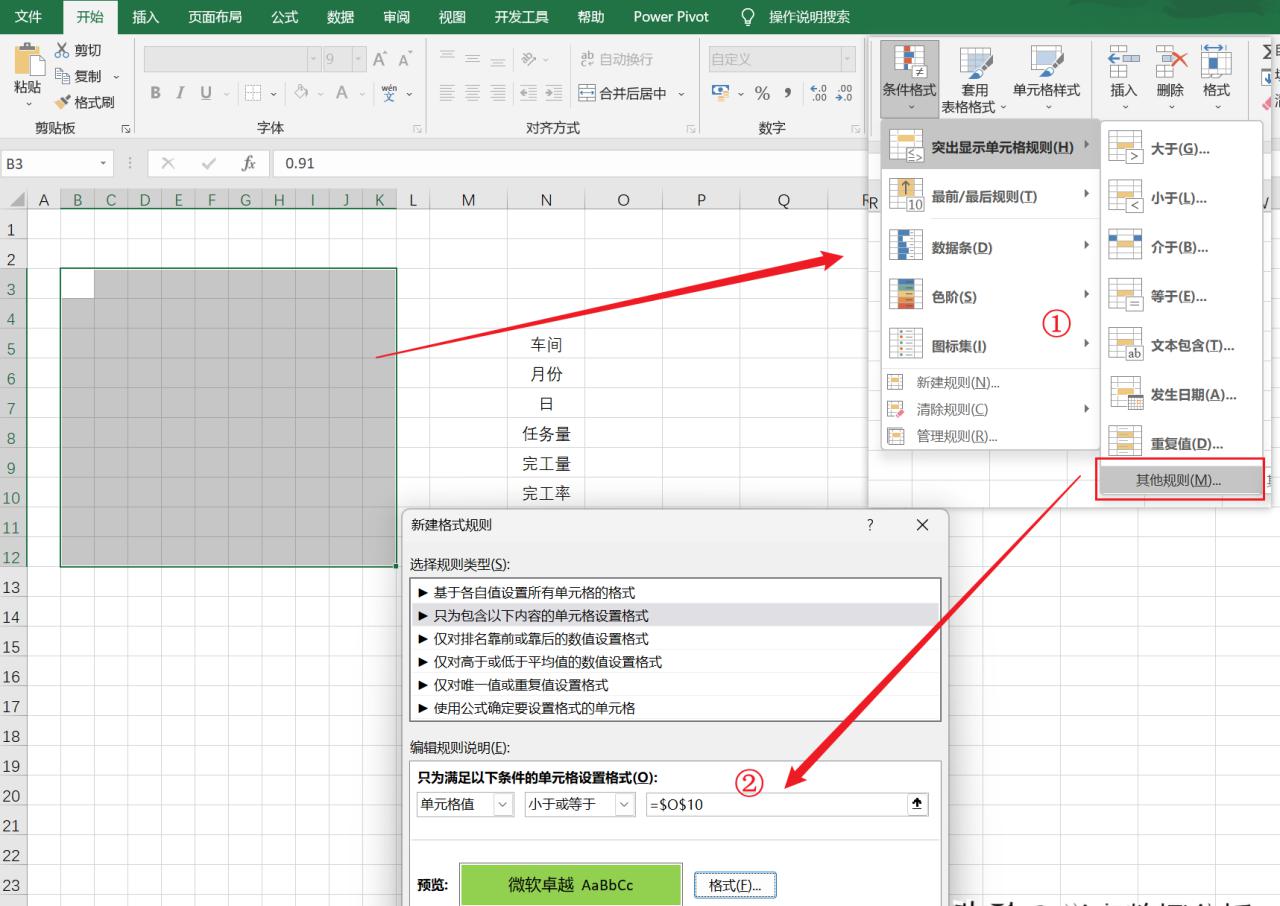This screenshot has width=1280, height=906.
Task: Click the Wrap Text (自动换行) button
Action: point(617,59)
